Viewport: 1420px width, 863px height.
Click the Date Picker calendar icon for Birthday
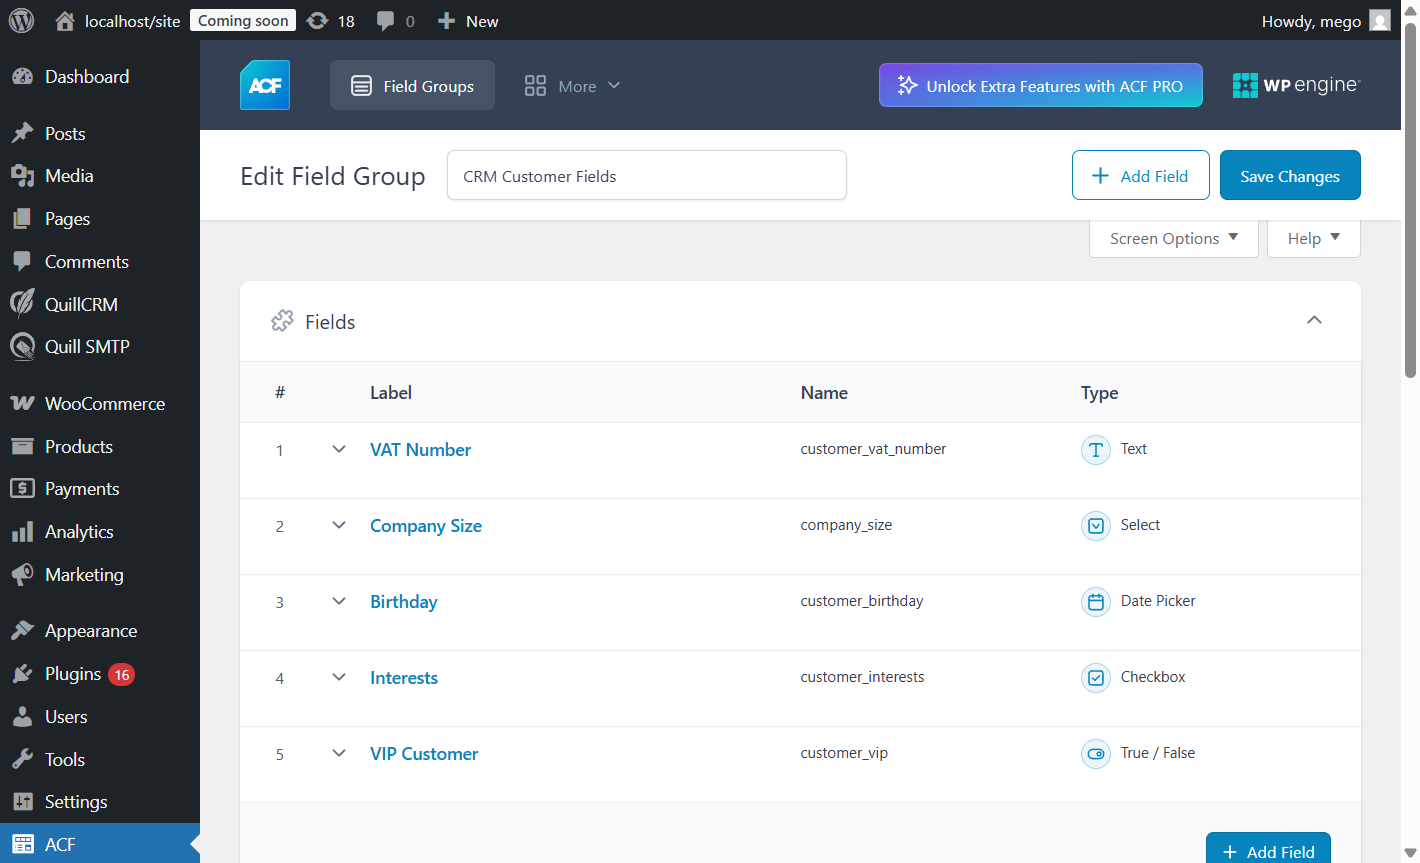pos(1096,601)
